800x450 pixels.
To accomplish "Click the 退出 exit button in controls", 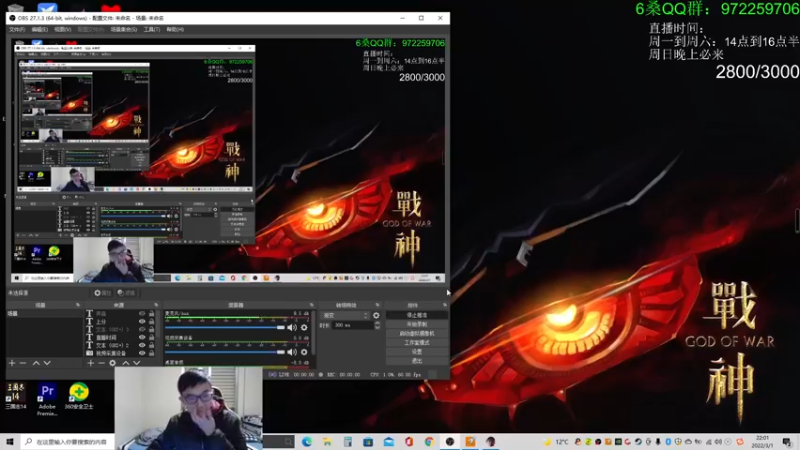I will point(417,361).
